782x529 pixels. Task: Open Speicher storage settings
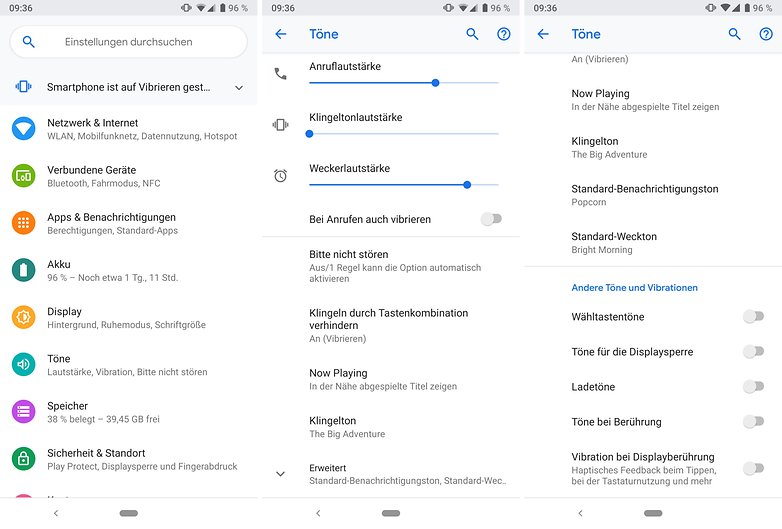(x=129, y=412)
